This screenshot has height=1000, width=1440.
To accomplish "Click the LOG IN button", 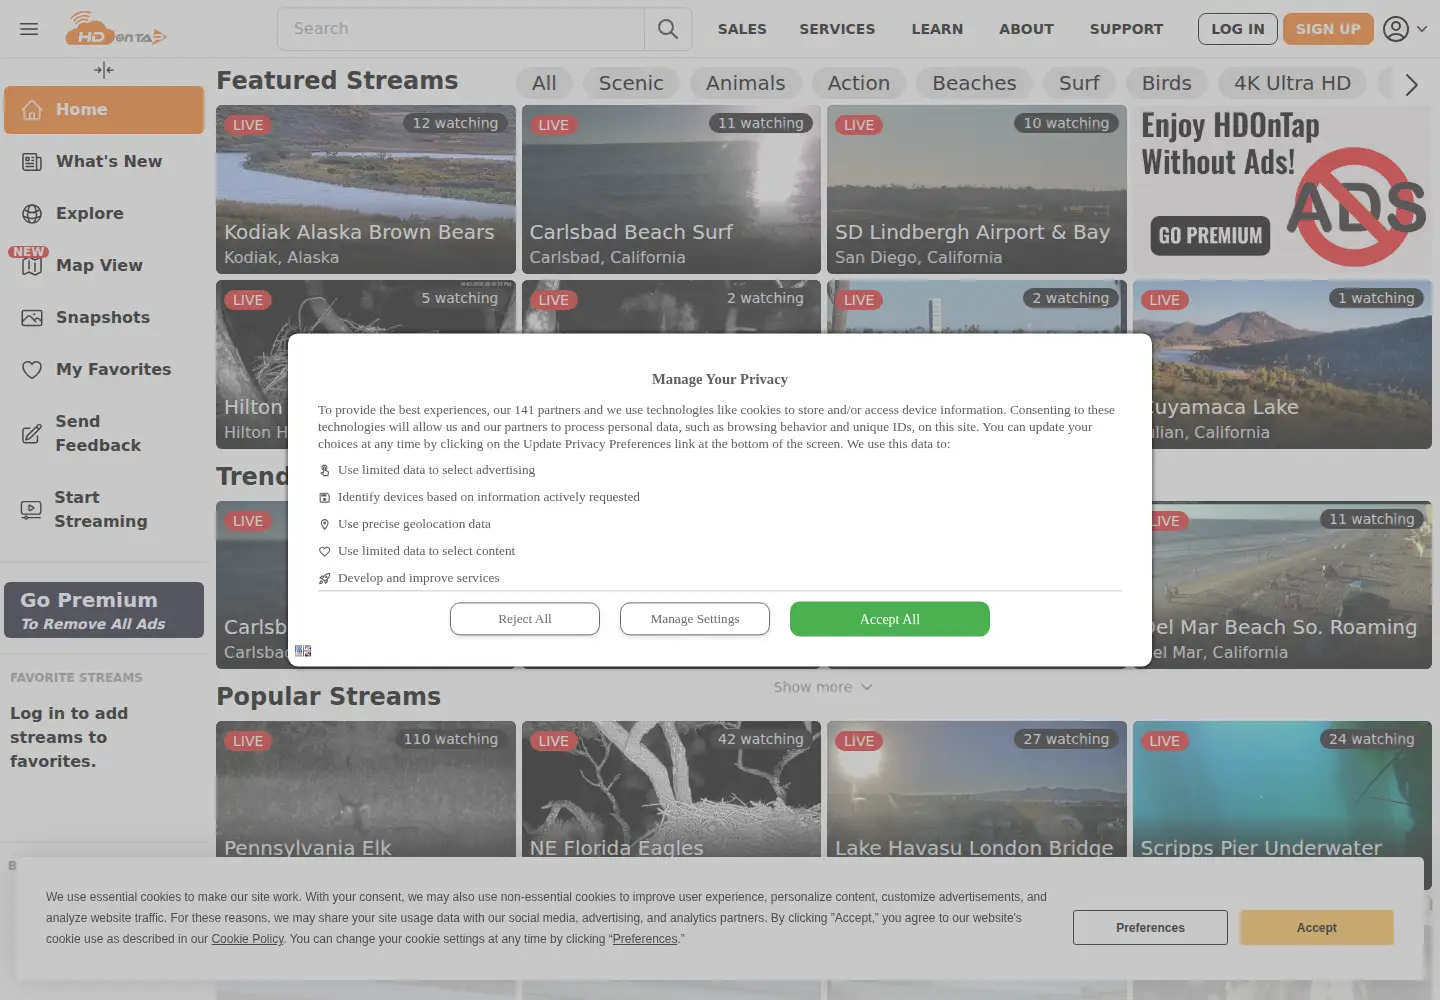I will pyautogui.click(x=1238, y=29).
